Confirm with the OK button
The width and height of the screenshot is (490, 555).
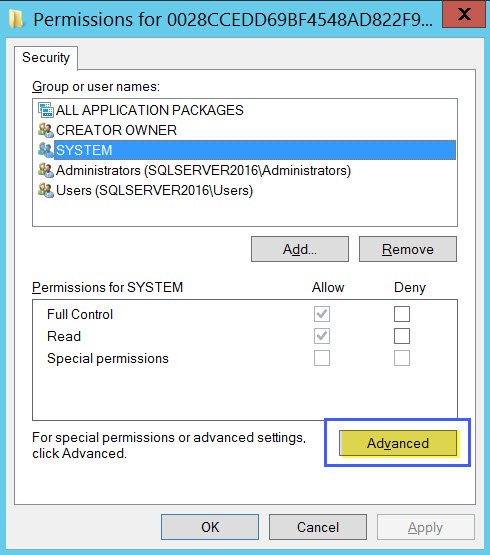210,527
